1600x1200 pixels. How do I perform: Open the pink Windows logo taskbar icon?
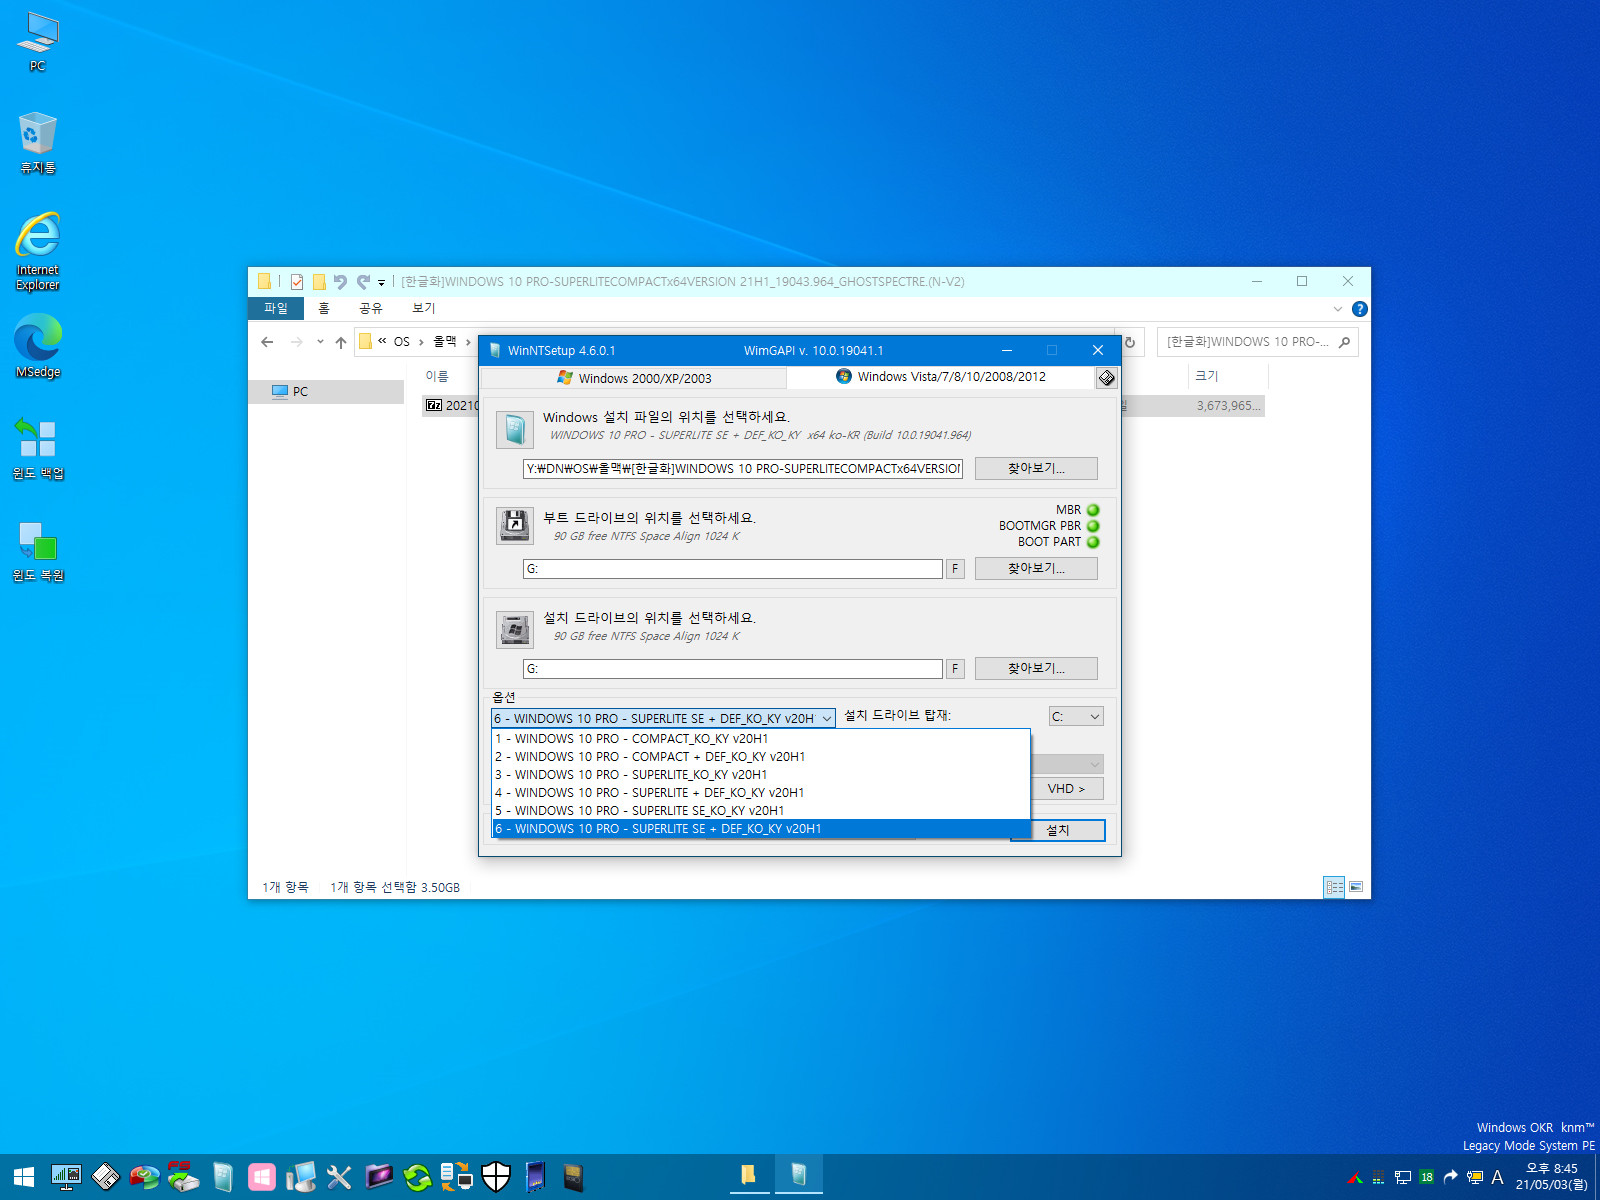pos(261,1177)
